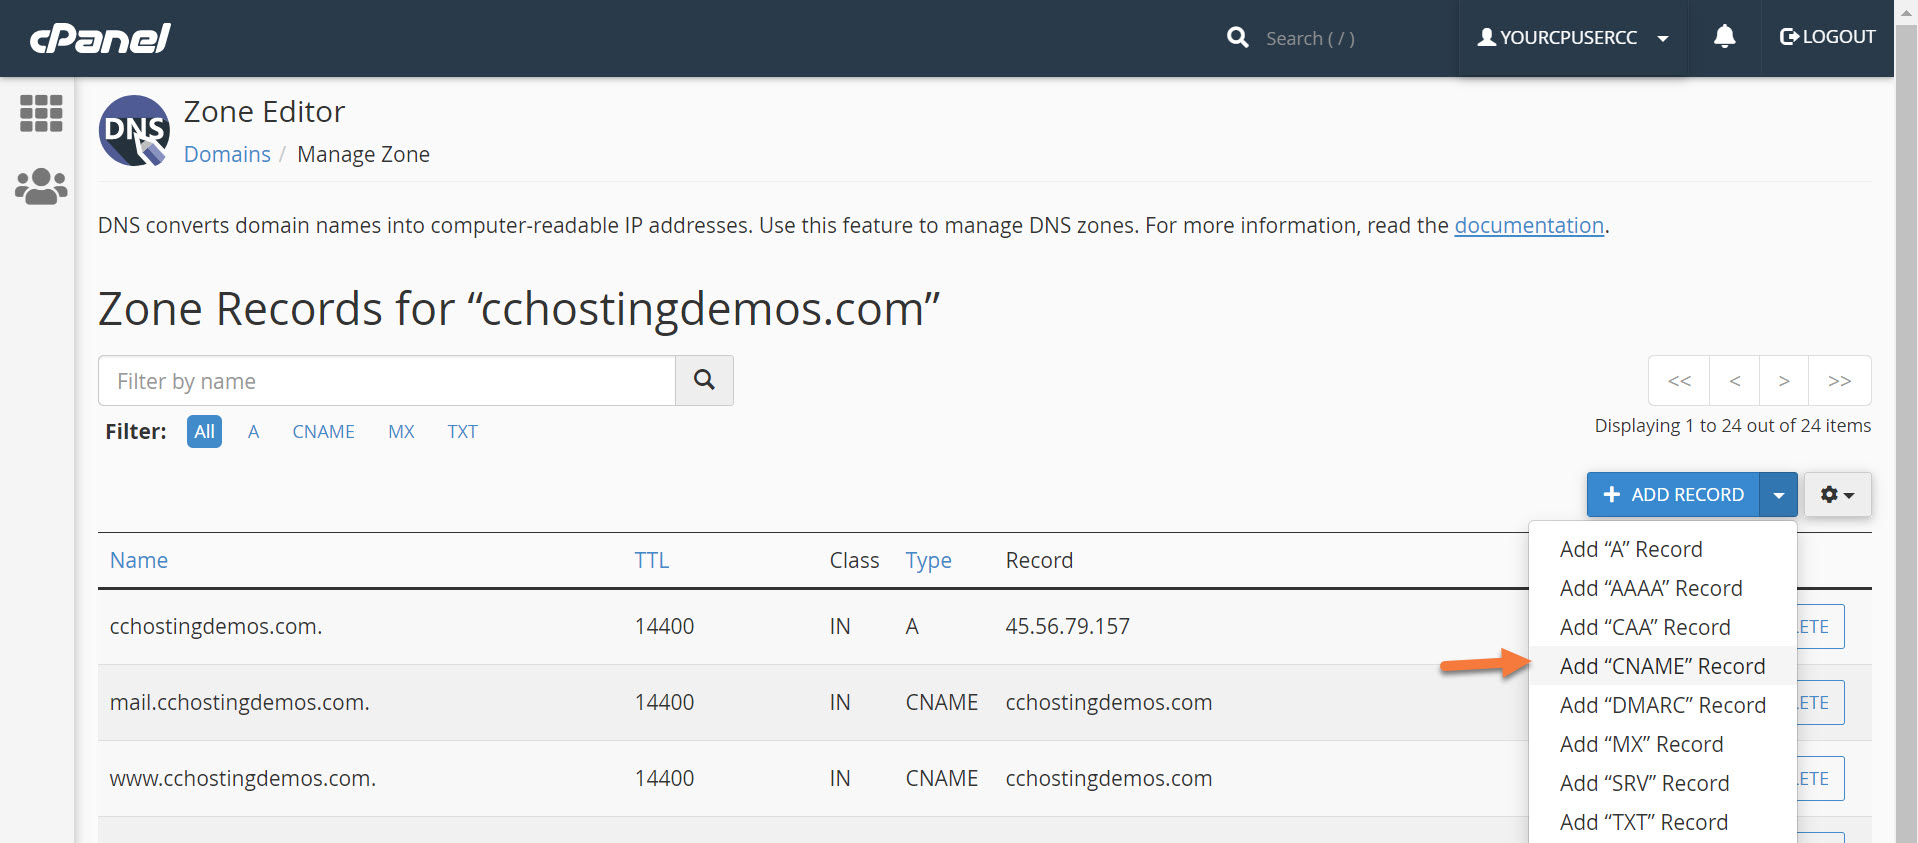1918x843 pixels.
Task: Filter records by TXT type
Action: [x=462, y=431]
